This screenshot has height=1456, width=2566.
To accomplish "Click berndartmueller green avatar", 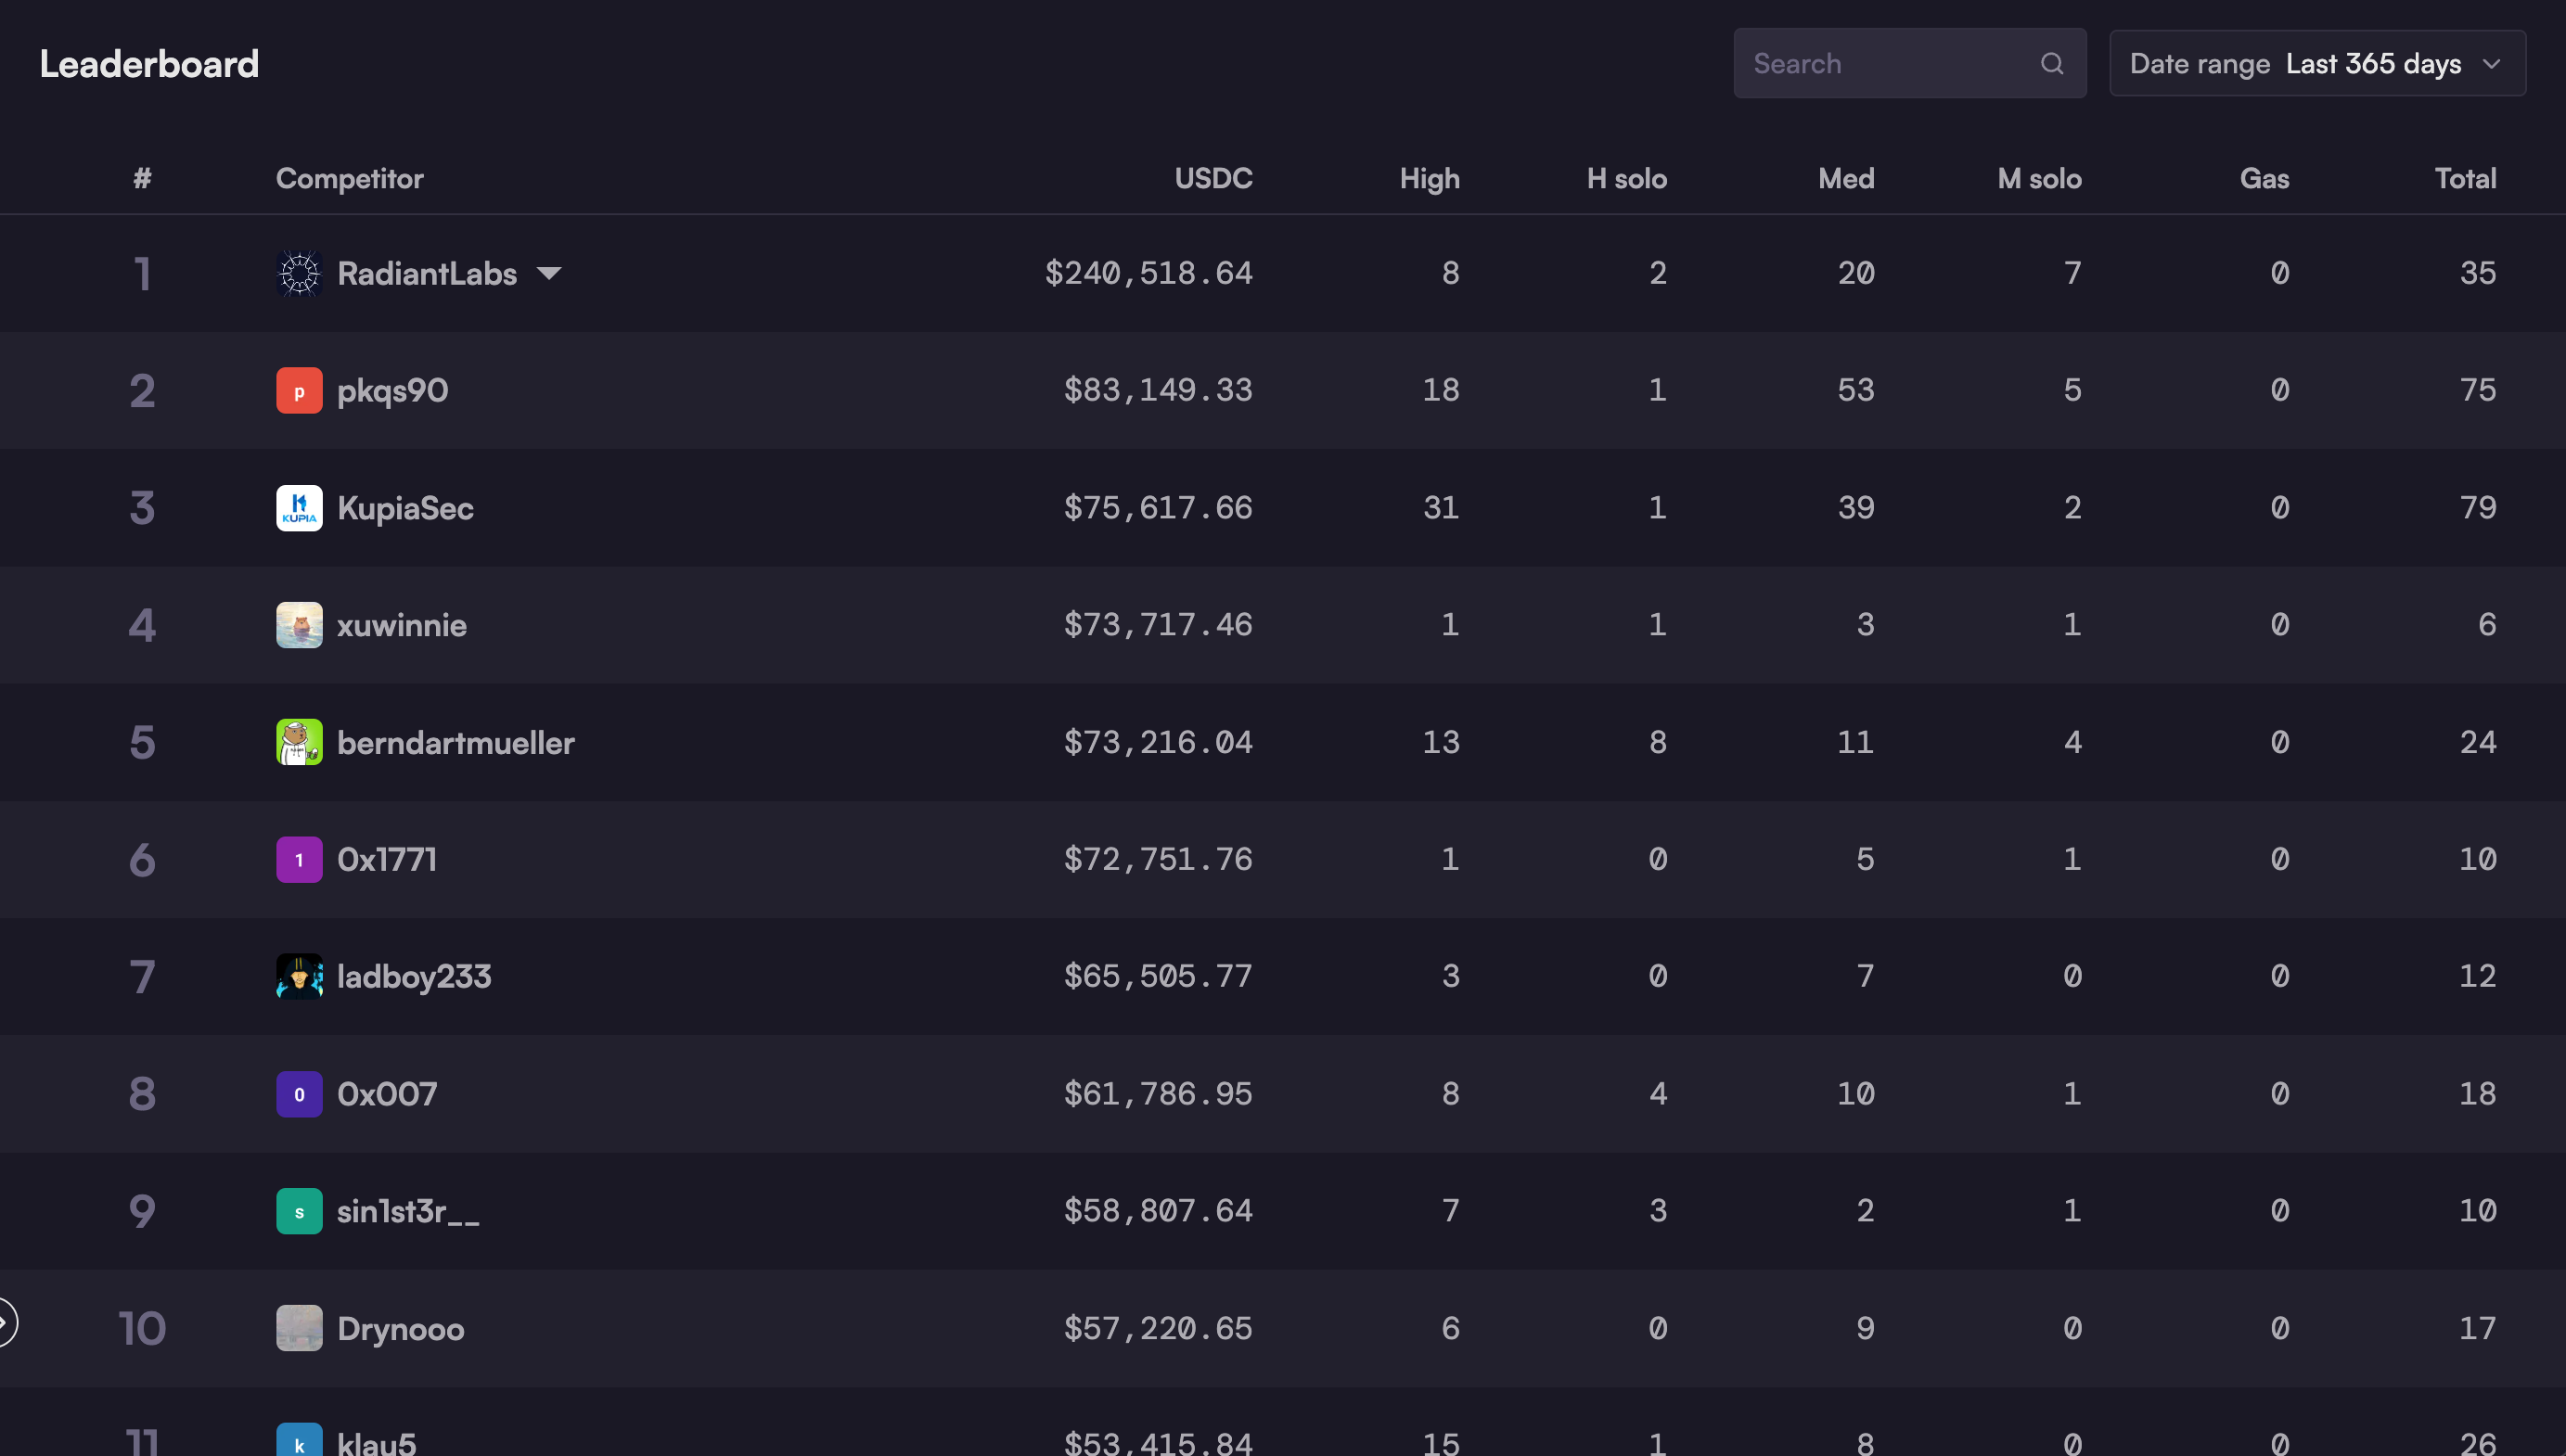I will click(299, 742).
